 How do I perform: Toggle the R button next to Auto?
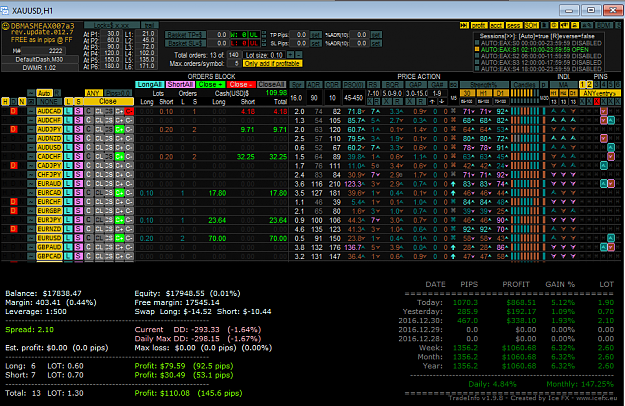57,93
